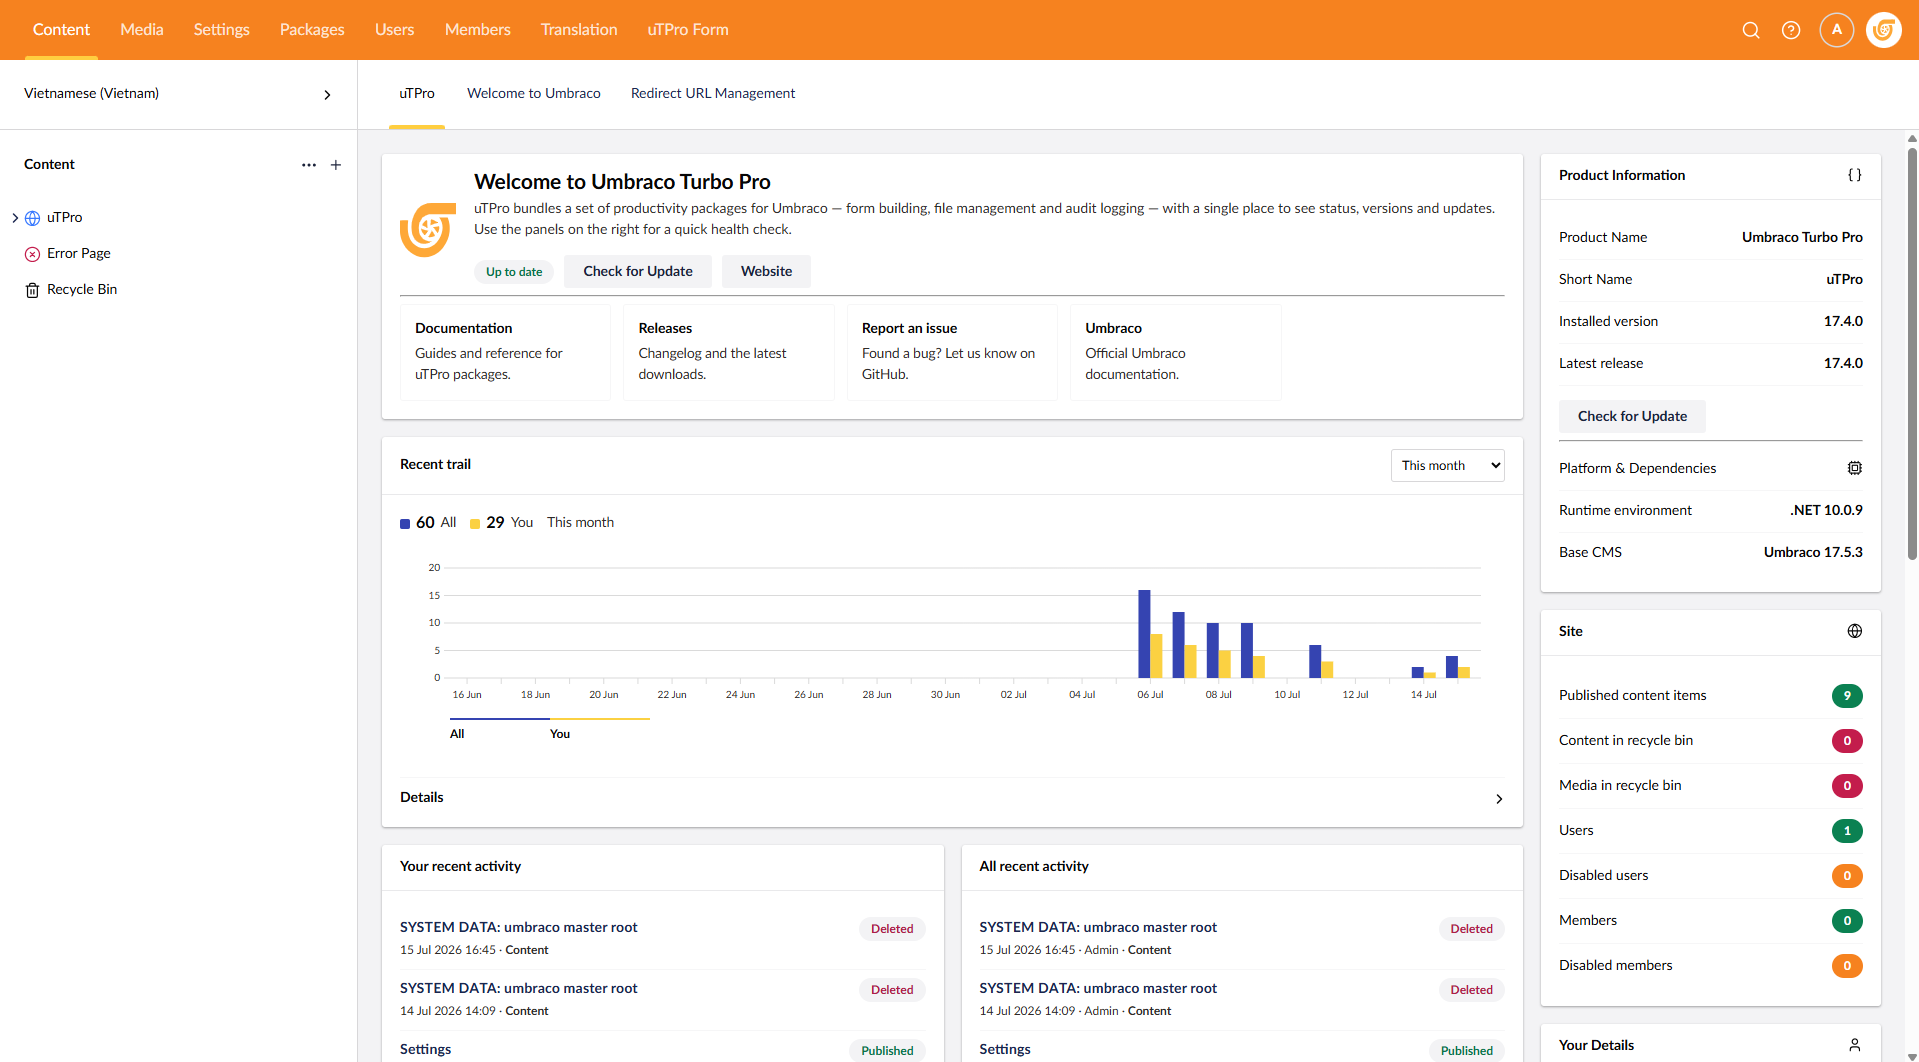Click Check for Update in Product Information
The width and height of the screenshot is (1919, 1062).
tap(1632, 416)
